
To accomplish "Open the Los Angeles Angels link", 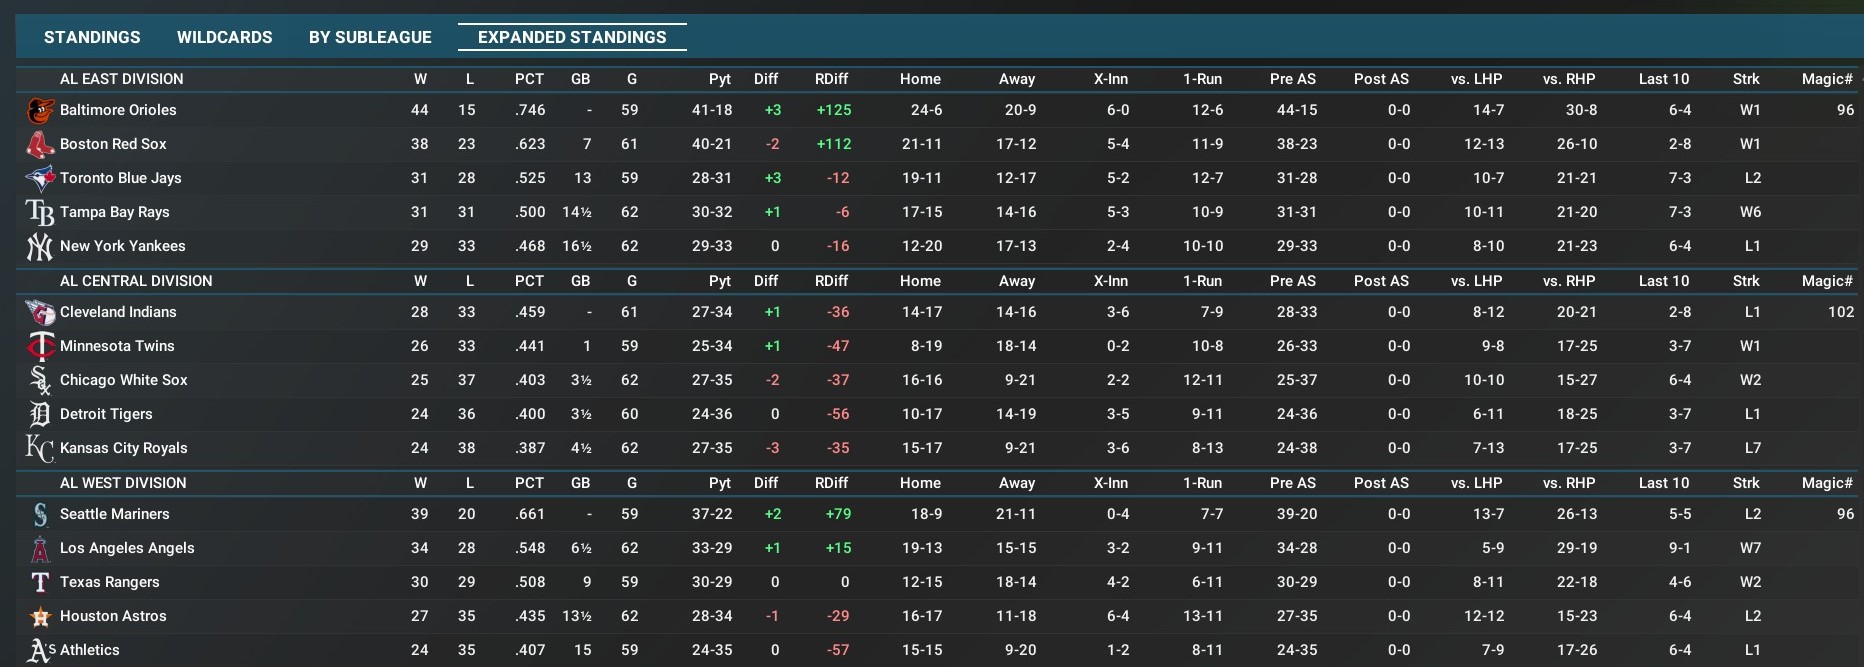I will pyautogui.click(x=127, y=548).
